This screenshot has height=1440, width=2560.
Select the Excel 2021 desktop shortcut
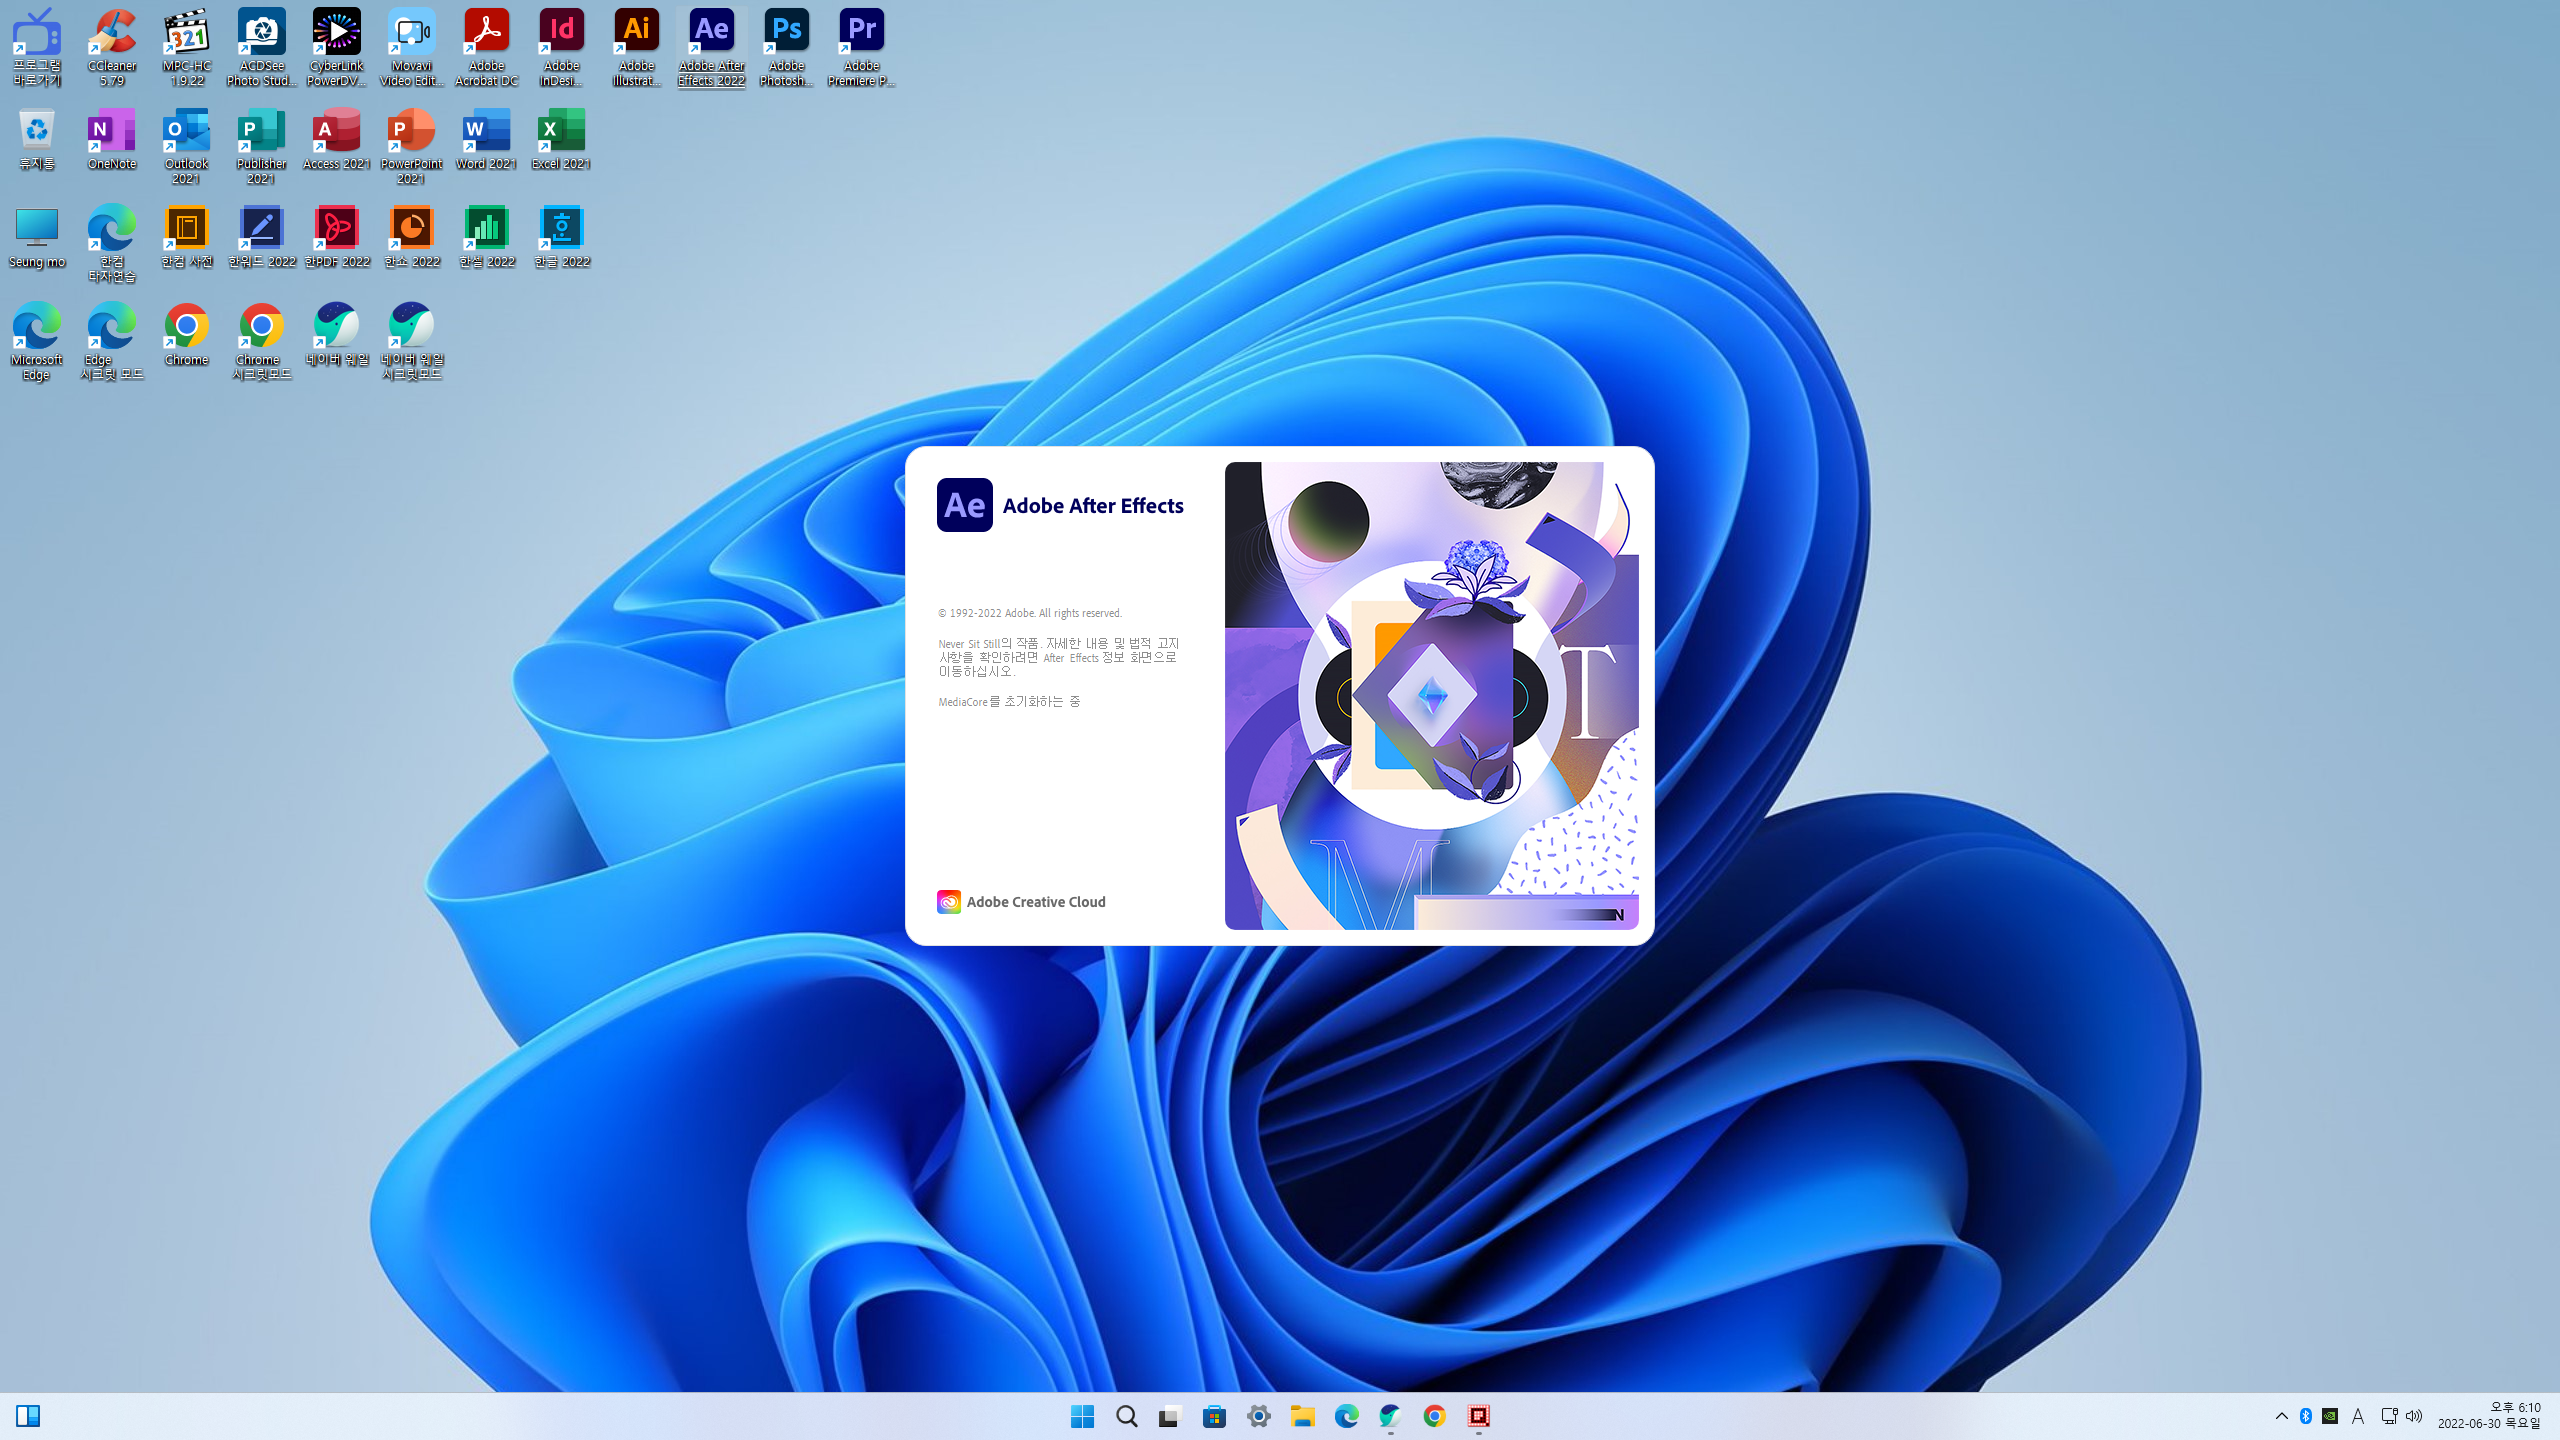pos(561,140)
